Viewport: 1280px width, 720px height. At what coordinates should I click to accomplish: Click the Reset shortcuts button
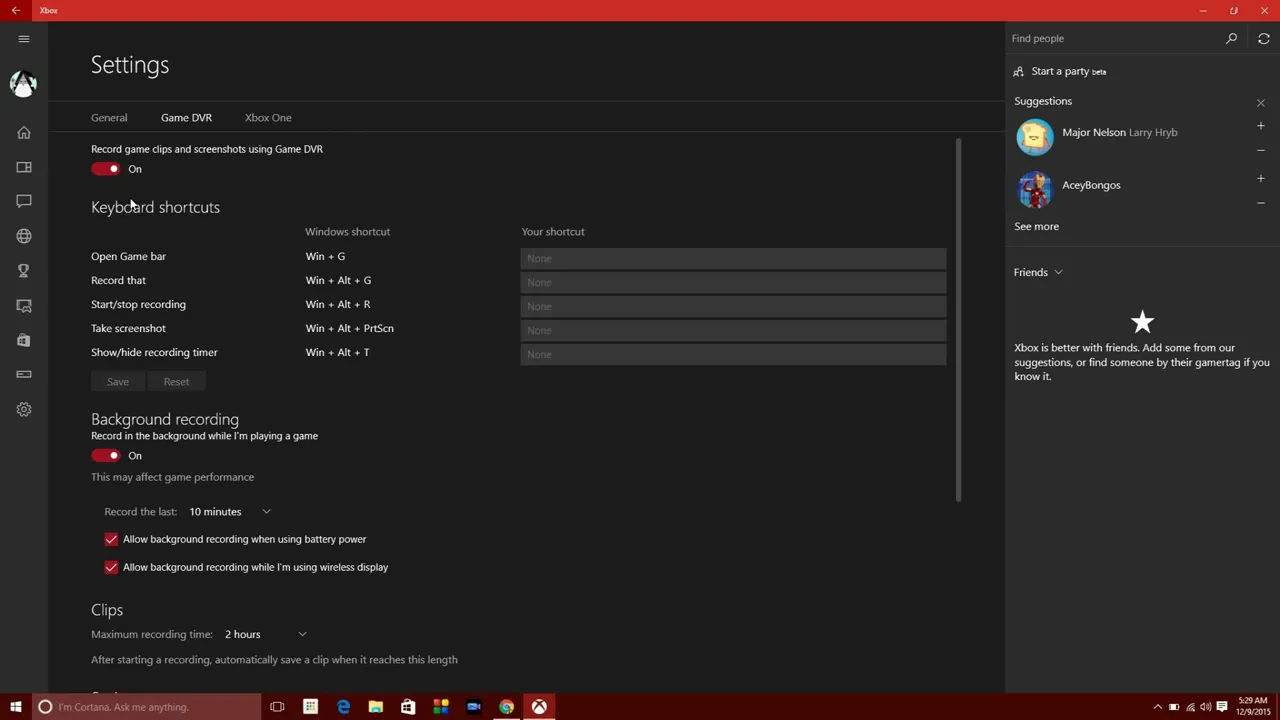(x=176, y=381)
